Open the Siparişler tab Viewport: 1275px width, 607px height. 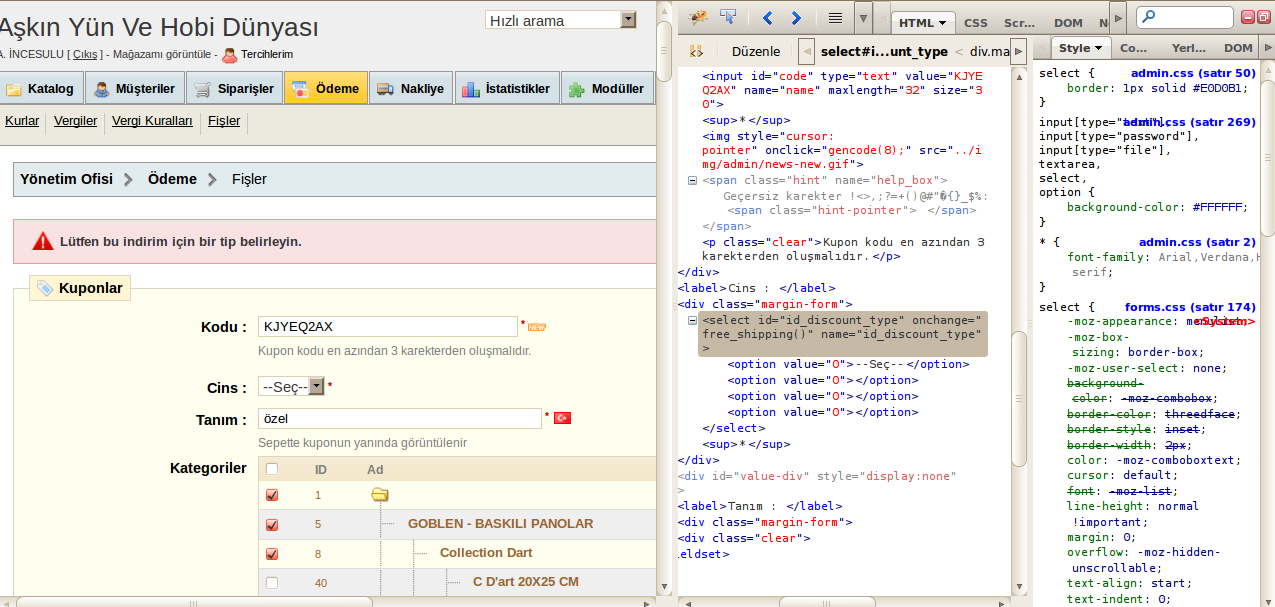click(233, 89)
